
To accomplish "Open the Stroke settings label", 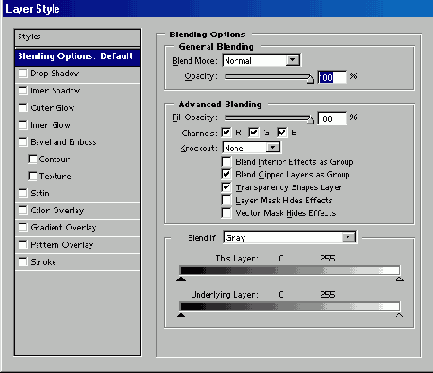I will point(43,262).
